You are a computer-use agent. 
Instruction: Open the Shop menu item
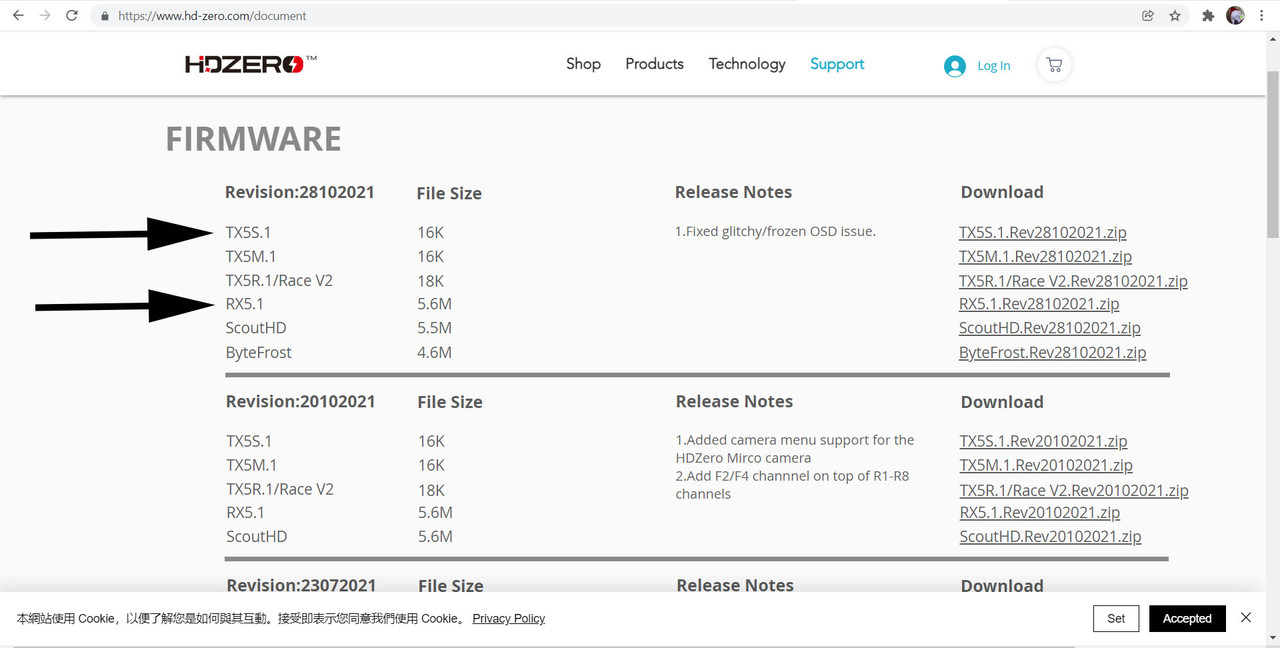click(583, 64)
